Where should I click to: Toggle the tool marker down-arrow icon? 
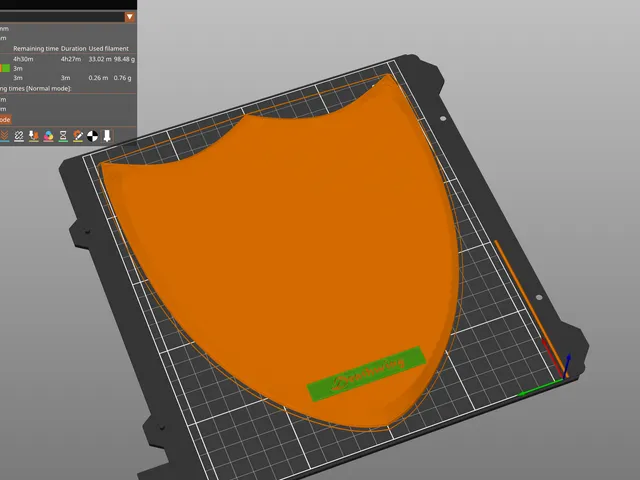(107, 136)
